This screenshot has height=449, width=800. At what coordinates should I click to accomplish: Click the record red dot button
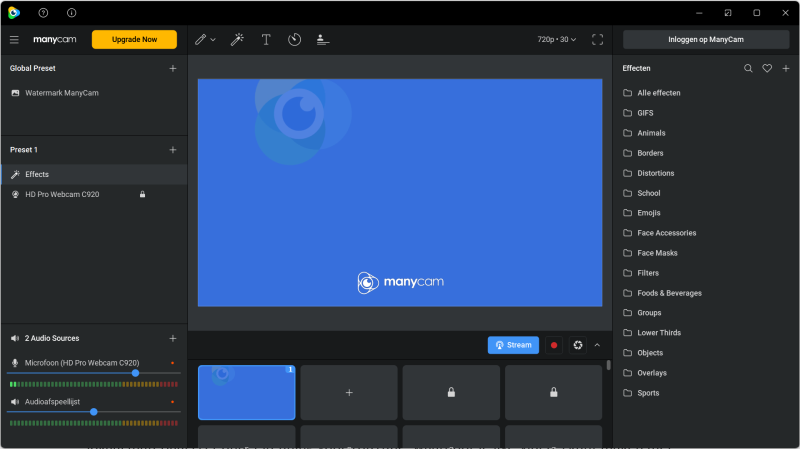[554, 345]
